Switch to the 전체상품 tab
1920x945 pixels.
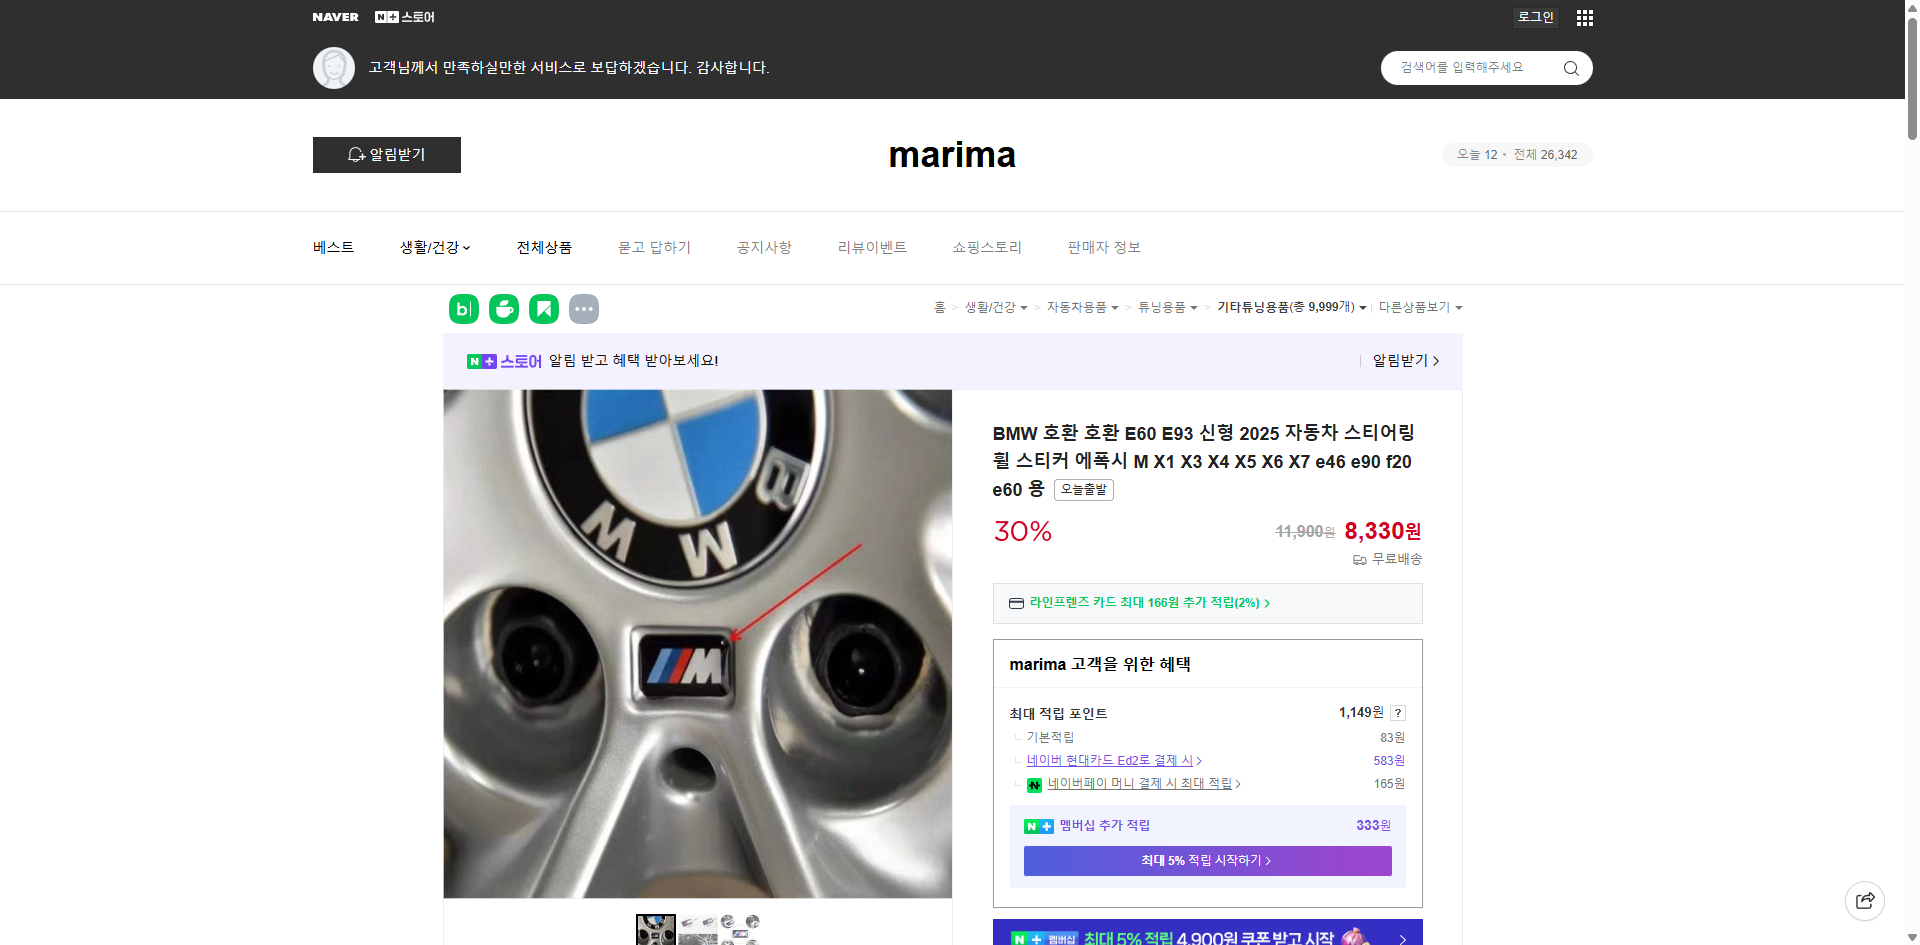pos(544,247)
